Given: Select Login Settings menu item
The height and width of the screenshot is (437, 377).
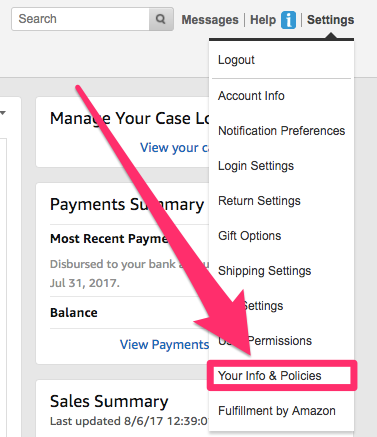Looking at the screenshot, I should (x=256, y=166).
